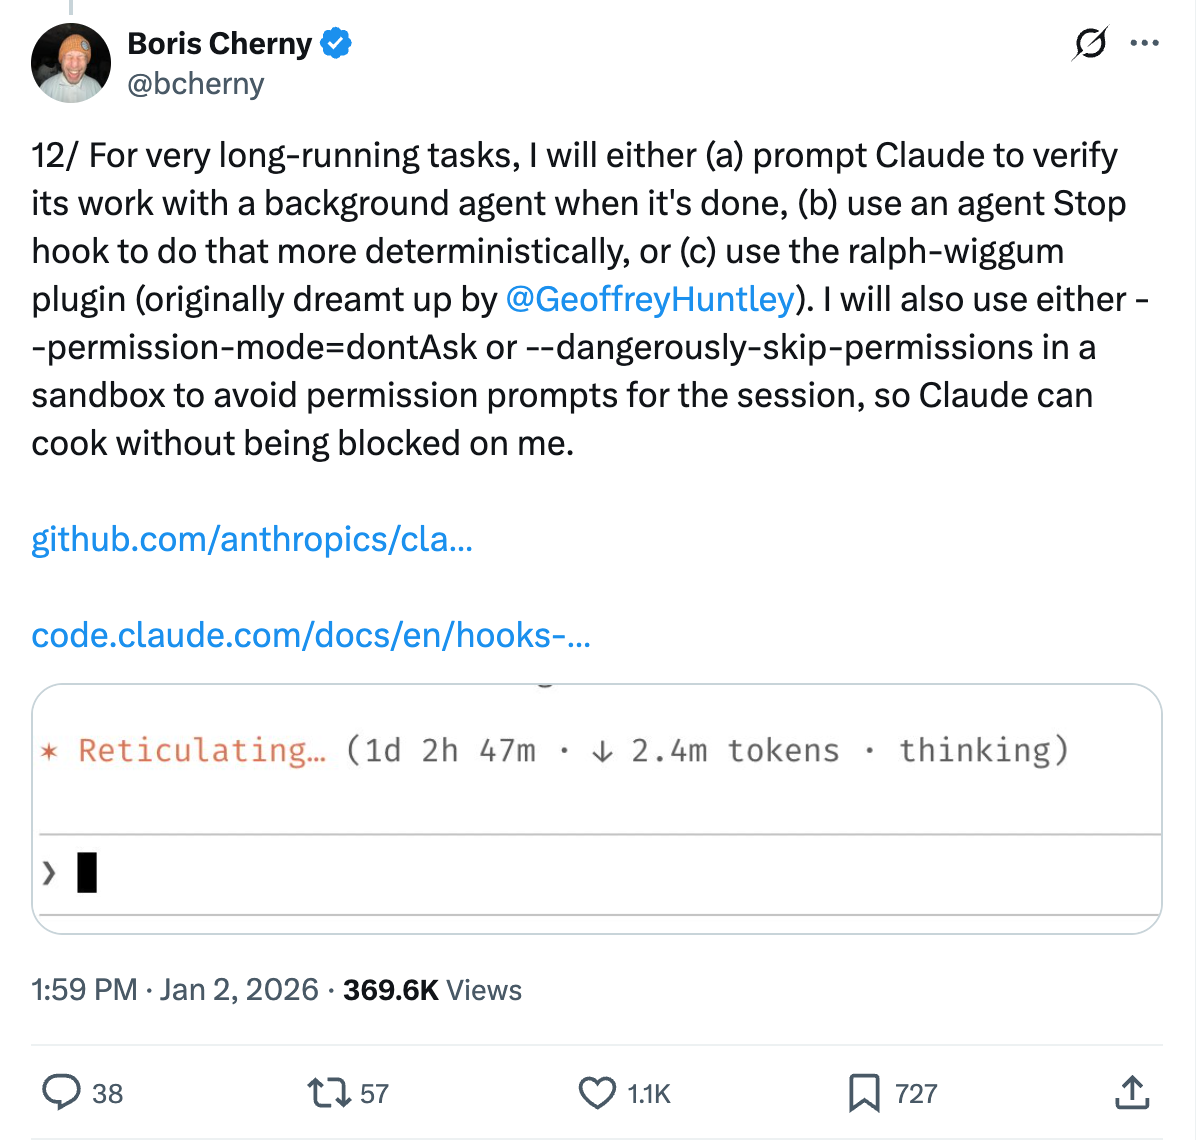Open Boris Cherny's profile avatar

pyautogui.click(x=70, y=63)
